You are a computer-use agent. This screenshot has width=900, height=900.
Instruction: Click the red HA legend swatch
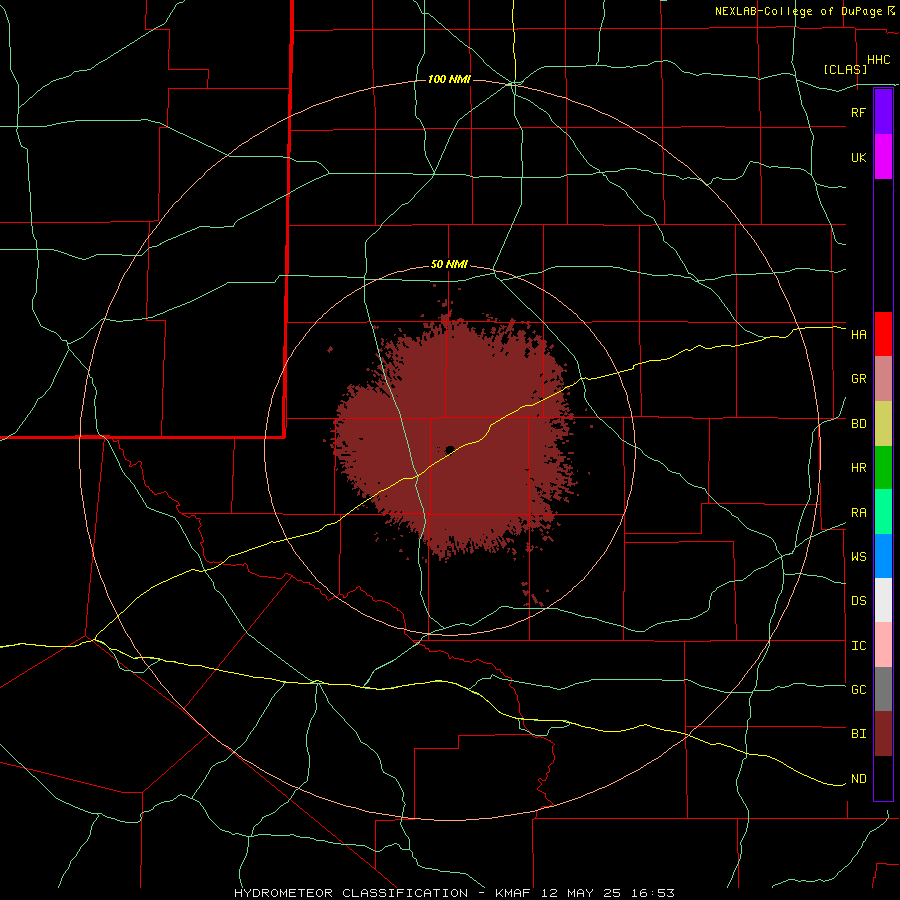pos(883,334)
